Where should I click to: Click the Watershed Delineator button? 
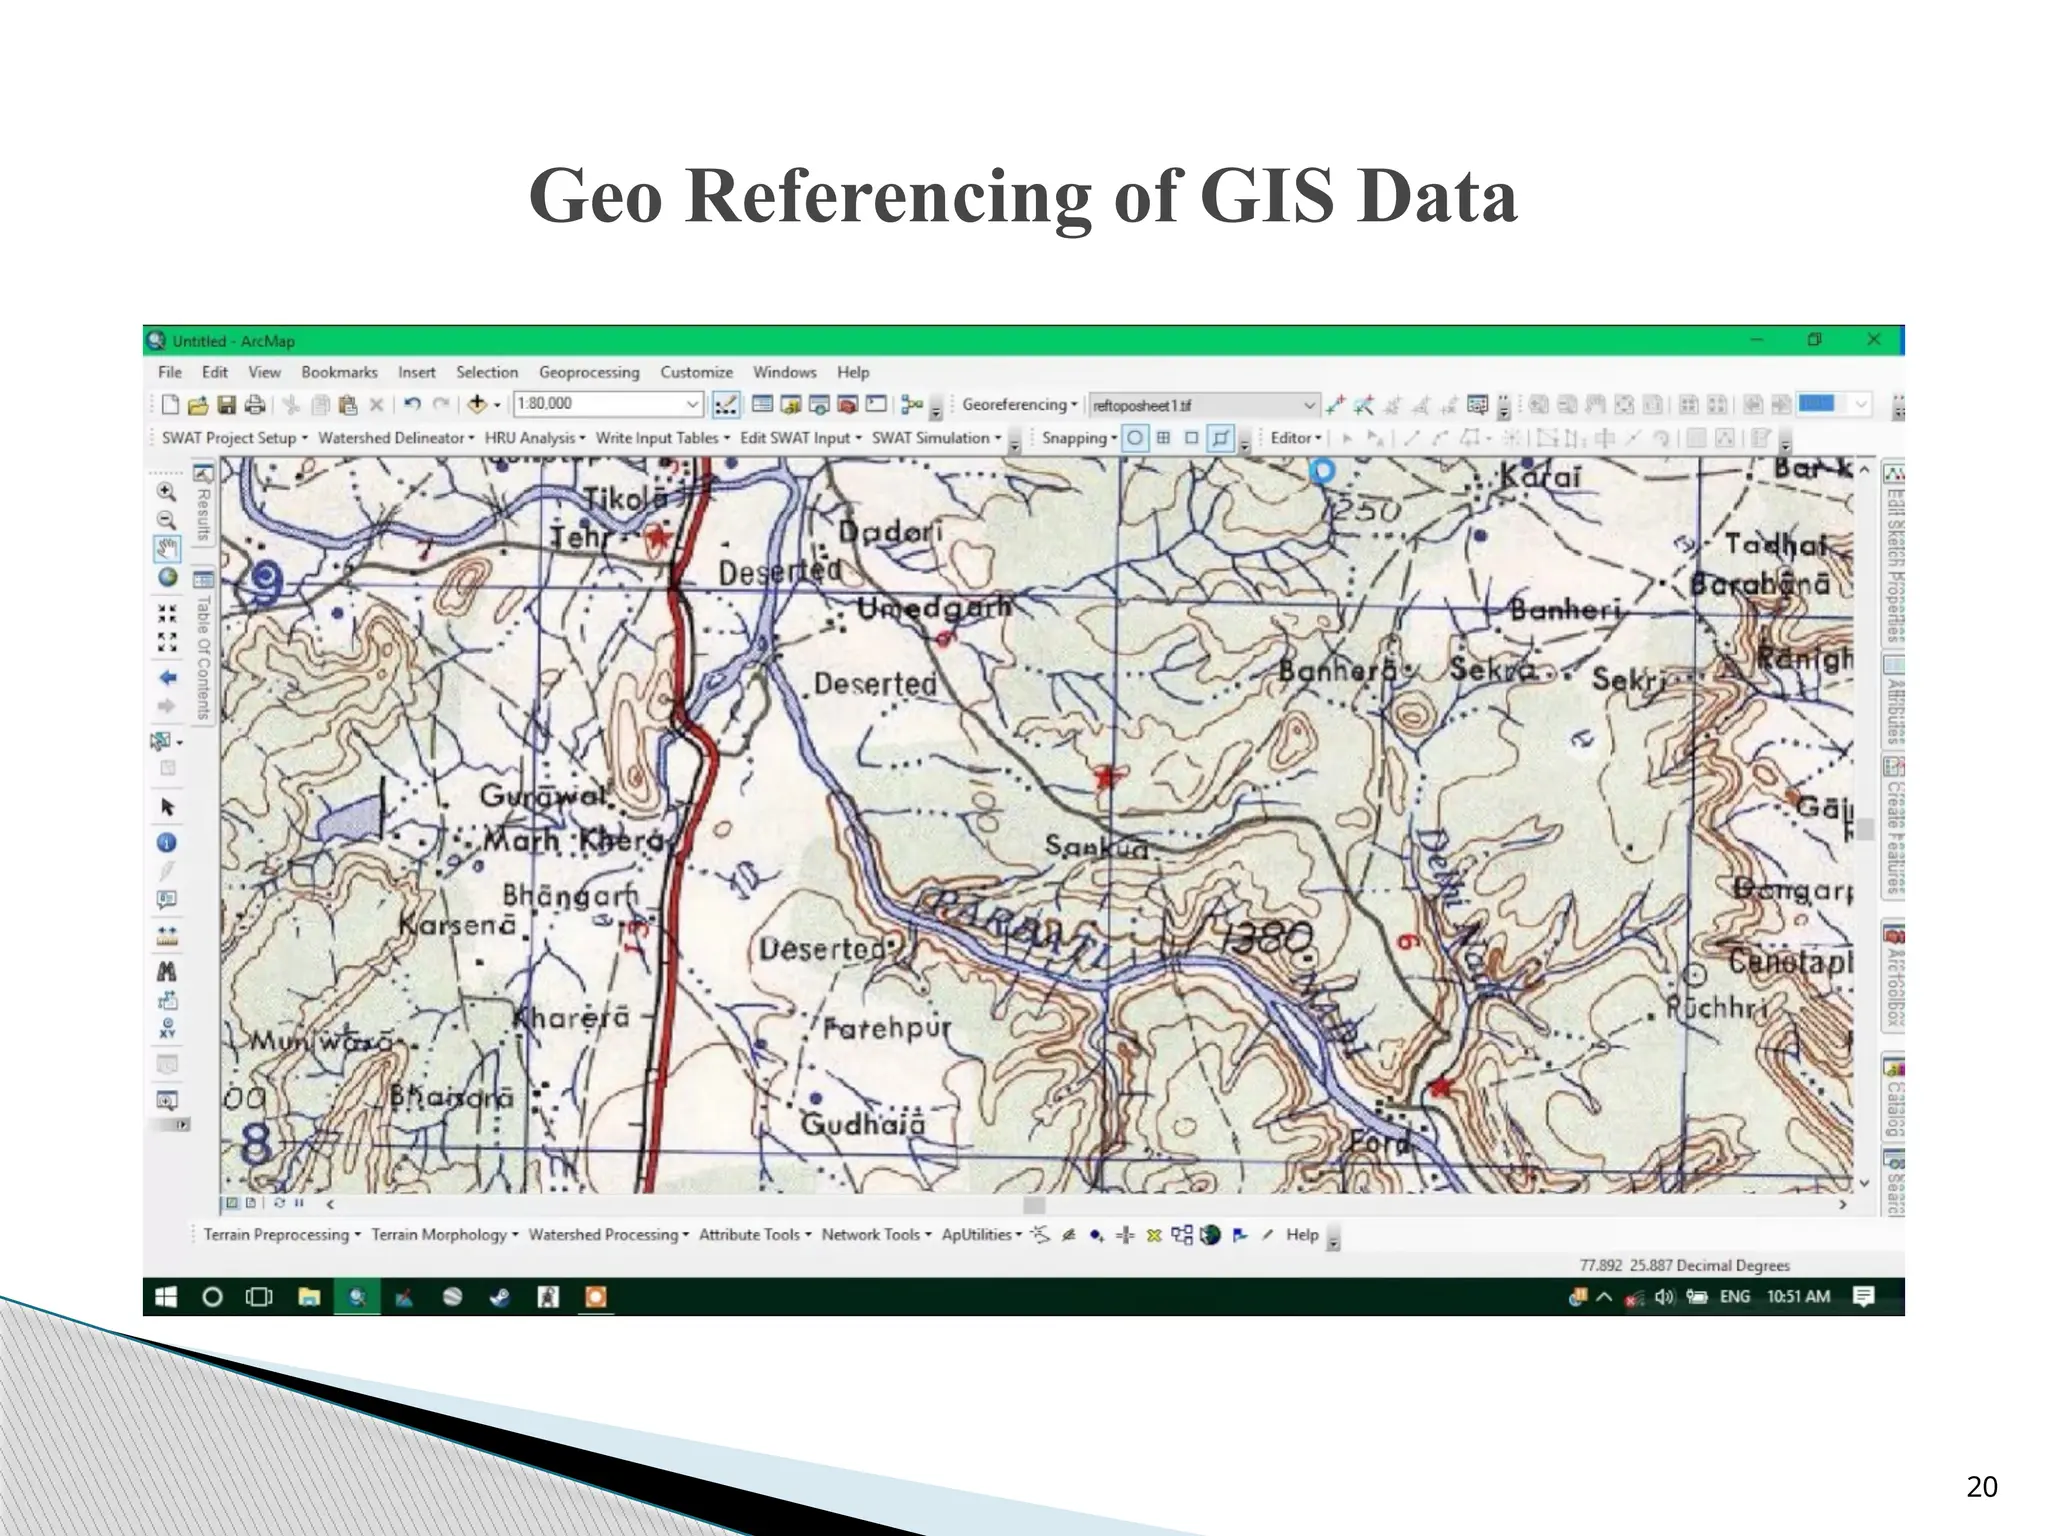click(x=396, y=438)
